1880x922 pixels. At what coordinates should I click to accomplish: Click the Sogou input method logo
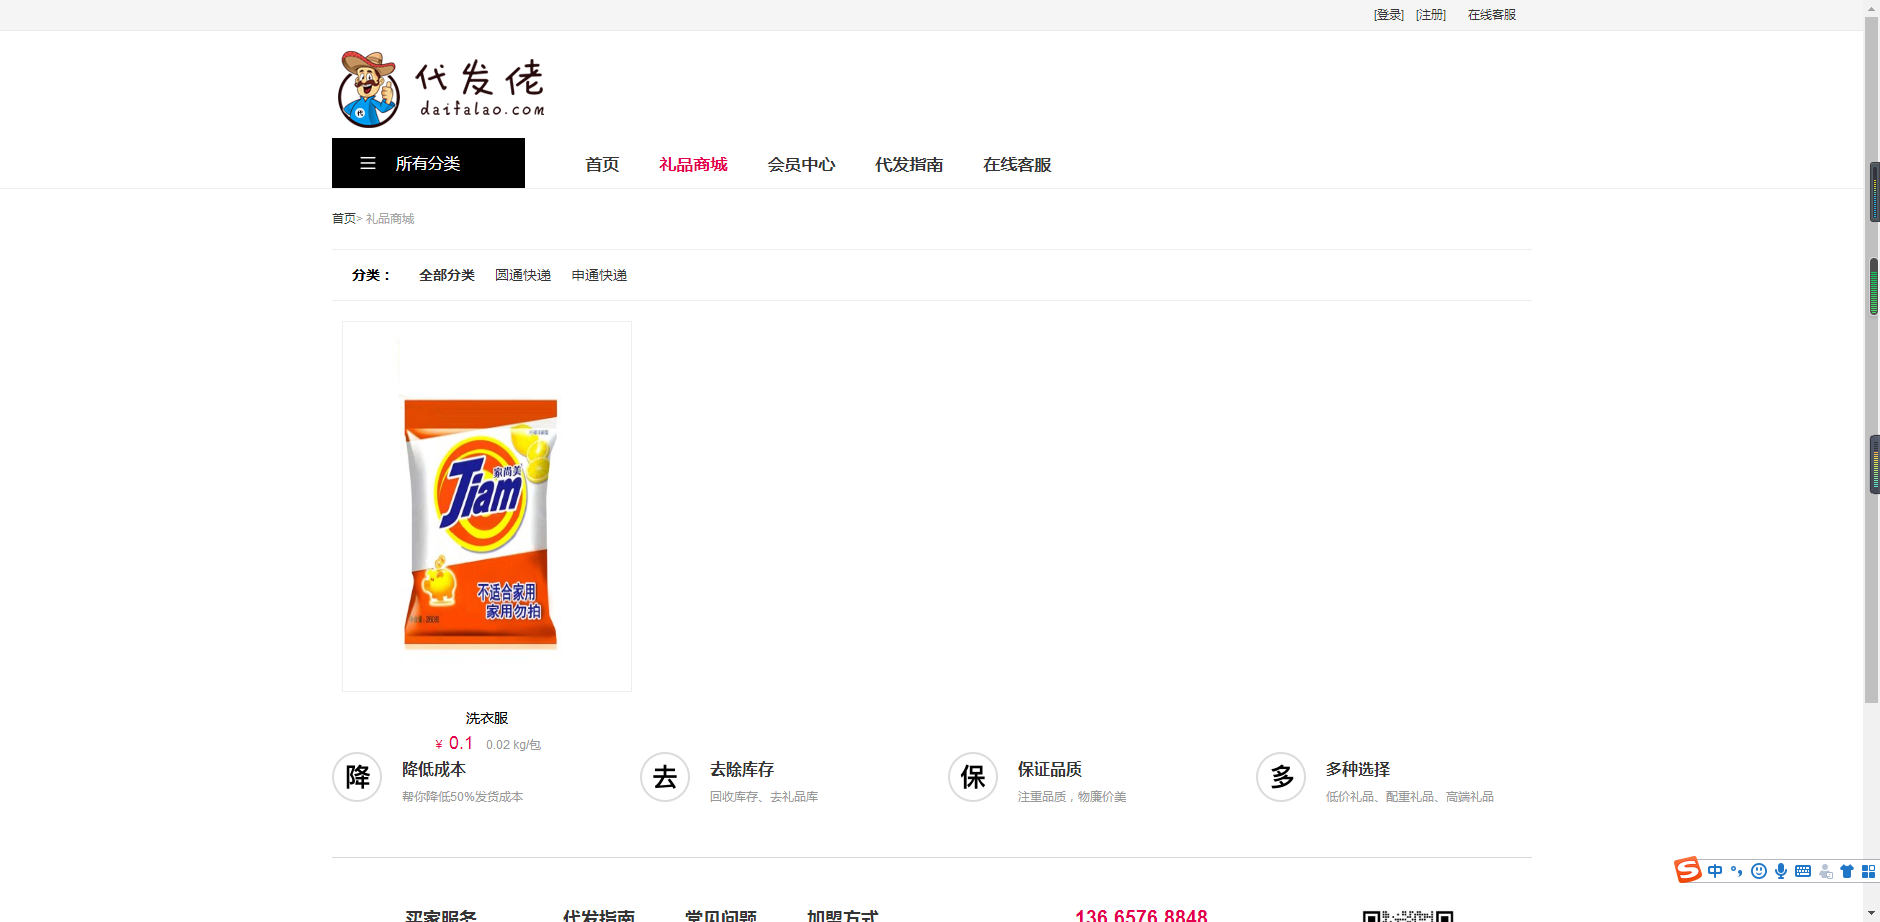pyautogui.click(x=1688, y=870)
